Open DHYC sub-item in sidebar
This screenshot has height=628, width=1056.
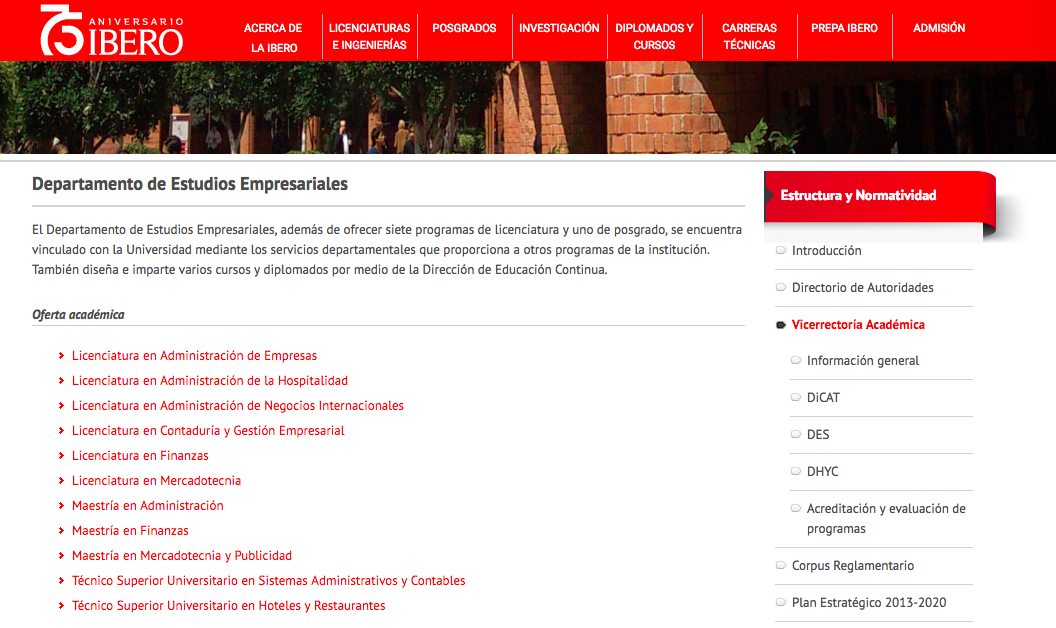tap(822, 472)
